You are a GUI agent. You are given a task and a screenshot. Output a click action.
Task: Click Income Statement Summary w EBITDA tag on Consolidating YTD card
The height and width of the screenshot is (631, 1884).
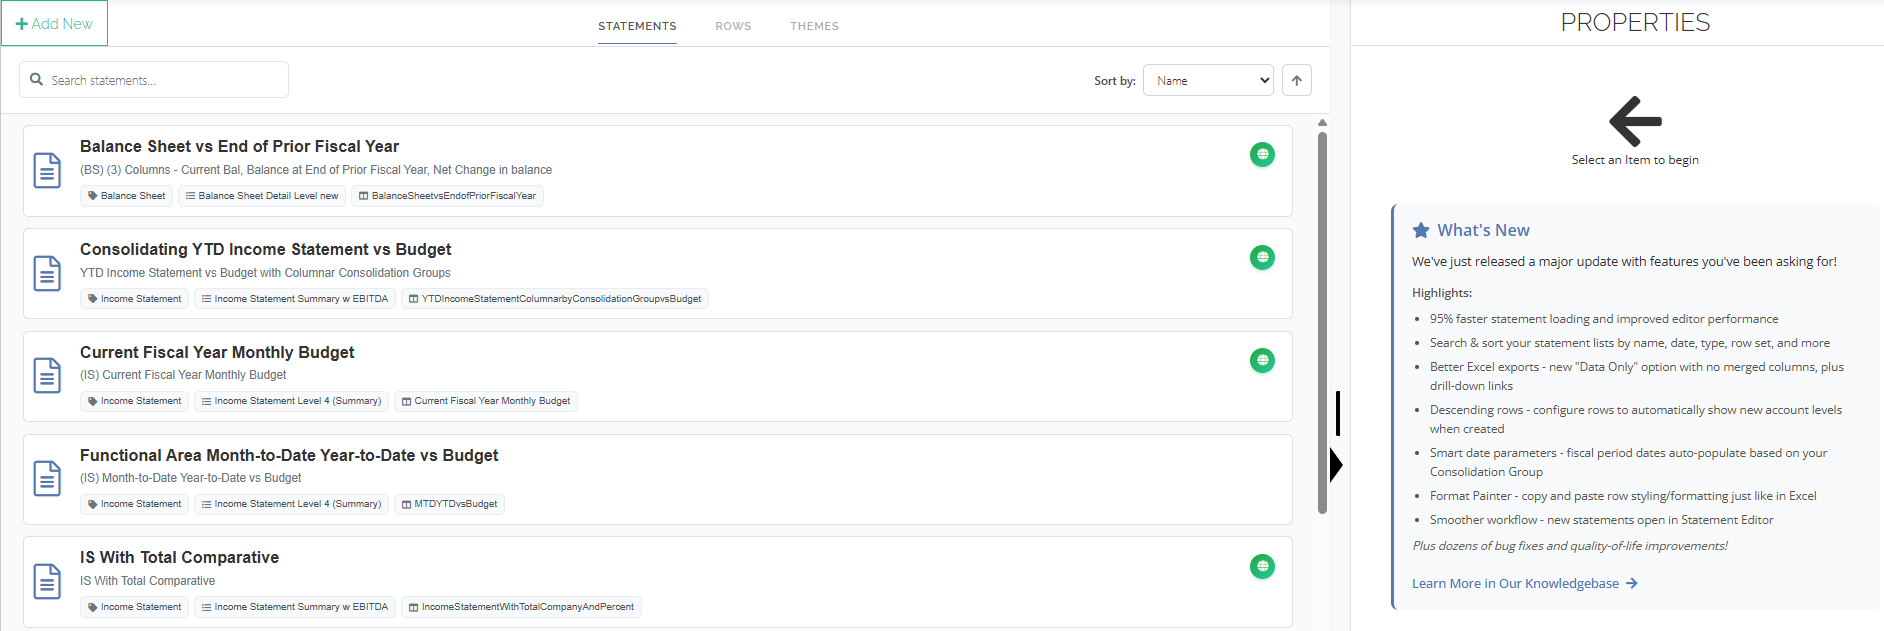point(295,299)
